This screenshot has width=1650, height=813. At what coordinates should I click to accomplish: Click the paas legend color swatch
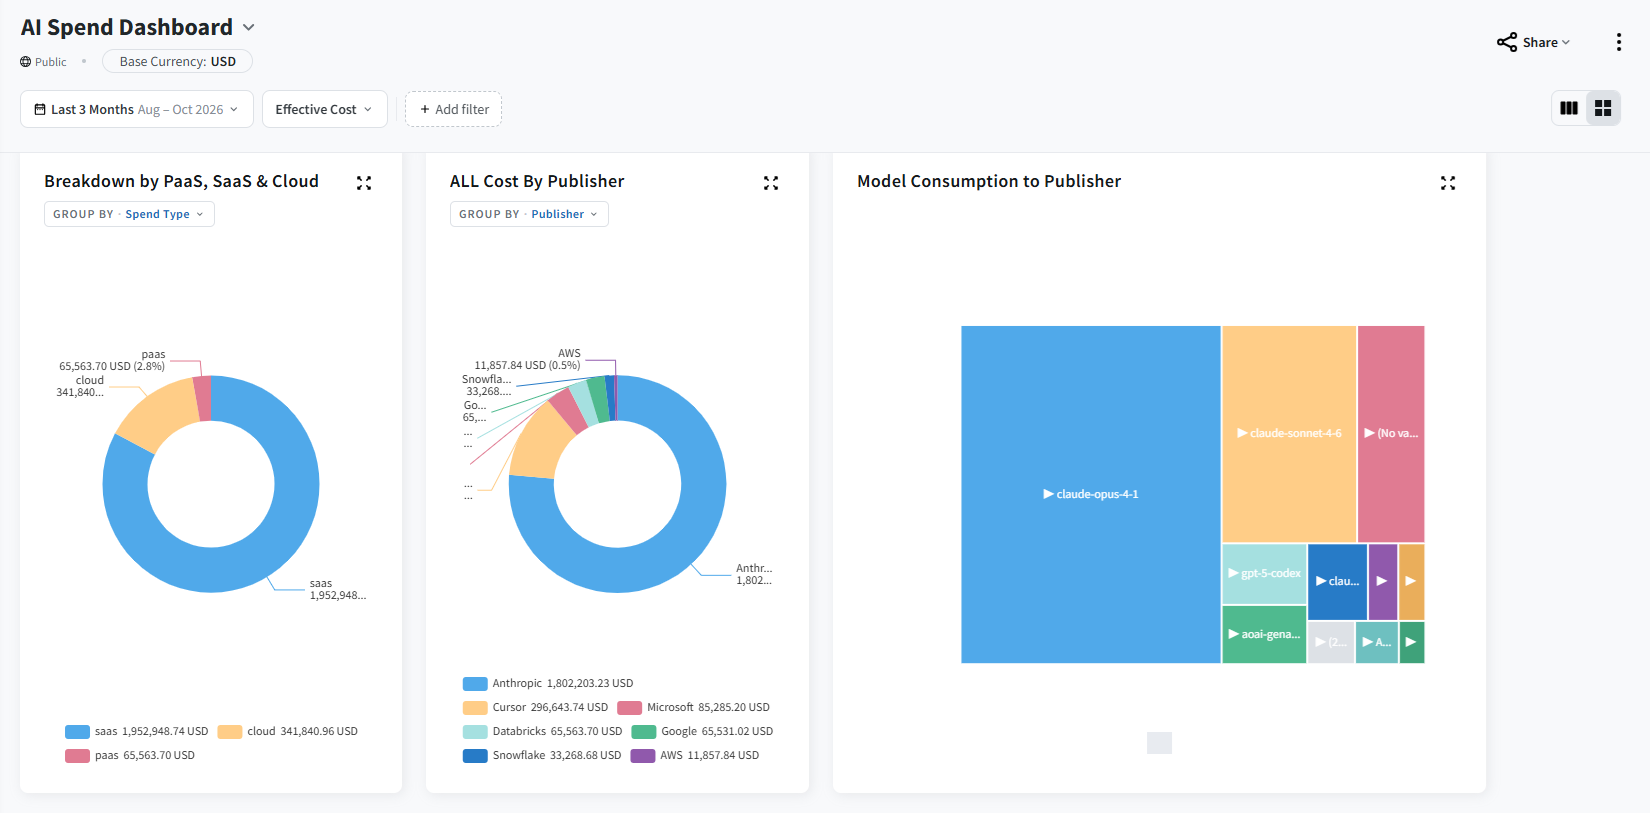coord(77,756)
